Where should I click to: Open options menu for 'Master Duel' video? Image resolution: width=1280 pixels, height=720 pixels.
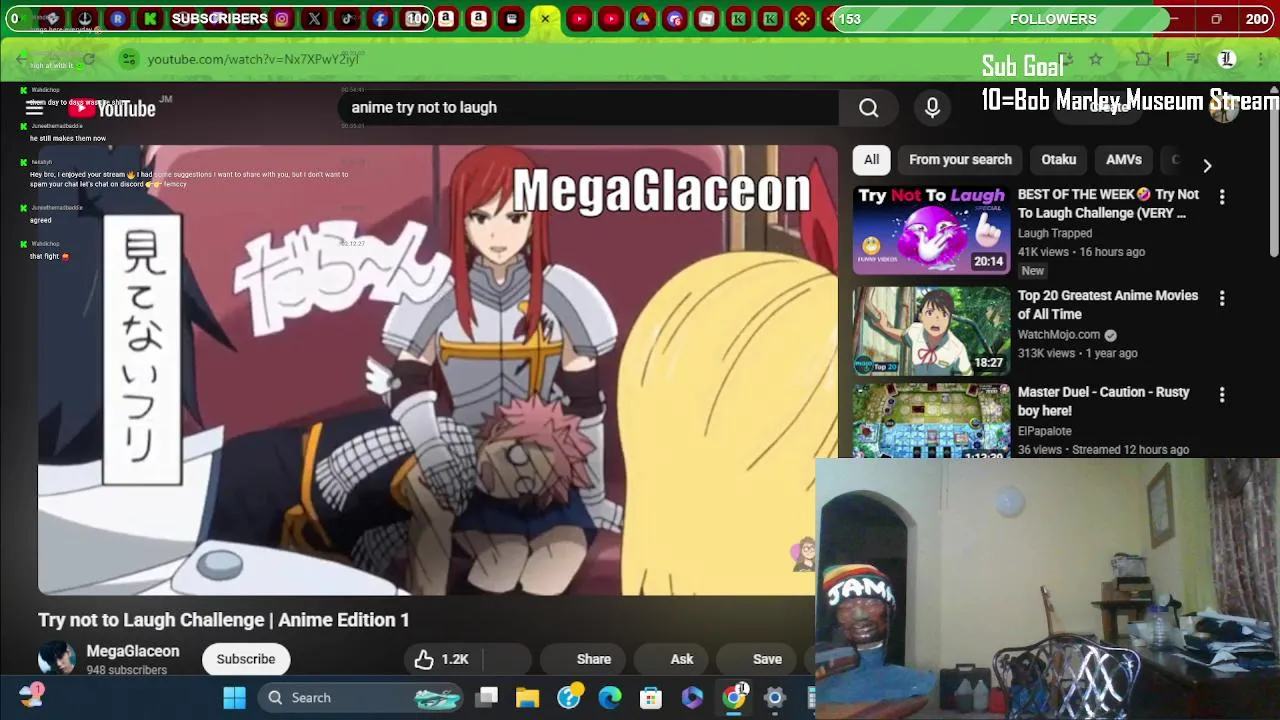pyautogui.click(x=1221, y=395)
